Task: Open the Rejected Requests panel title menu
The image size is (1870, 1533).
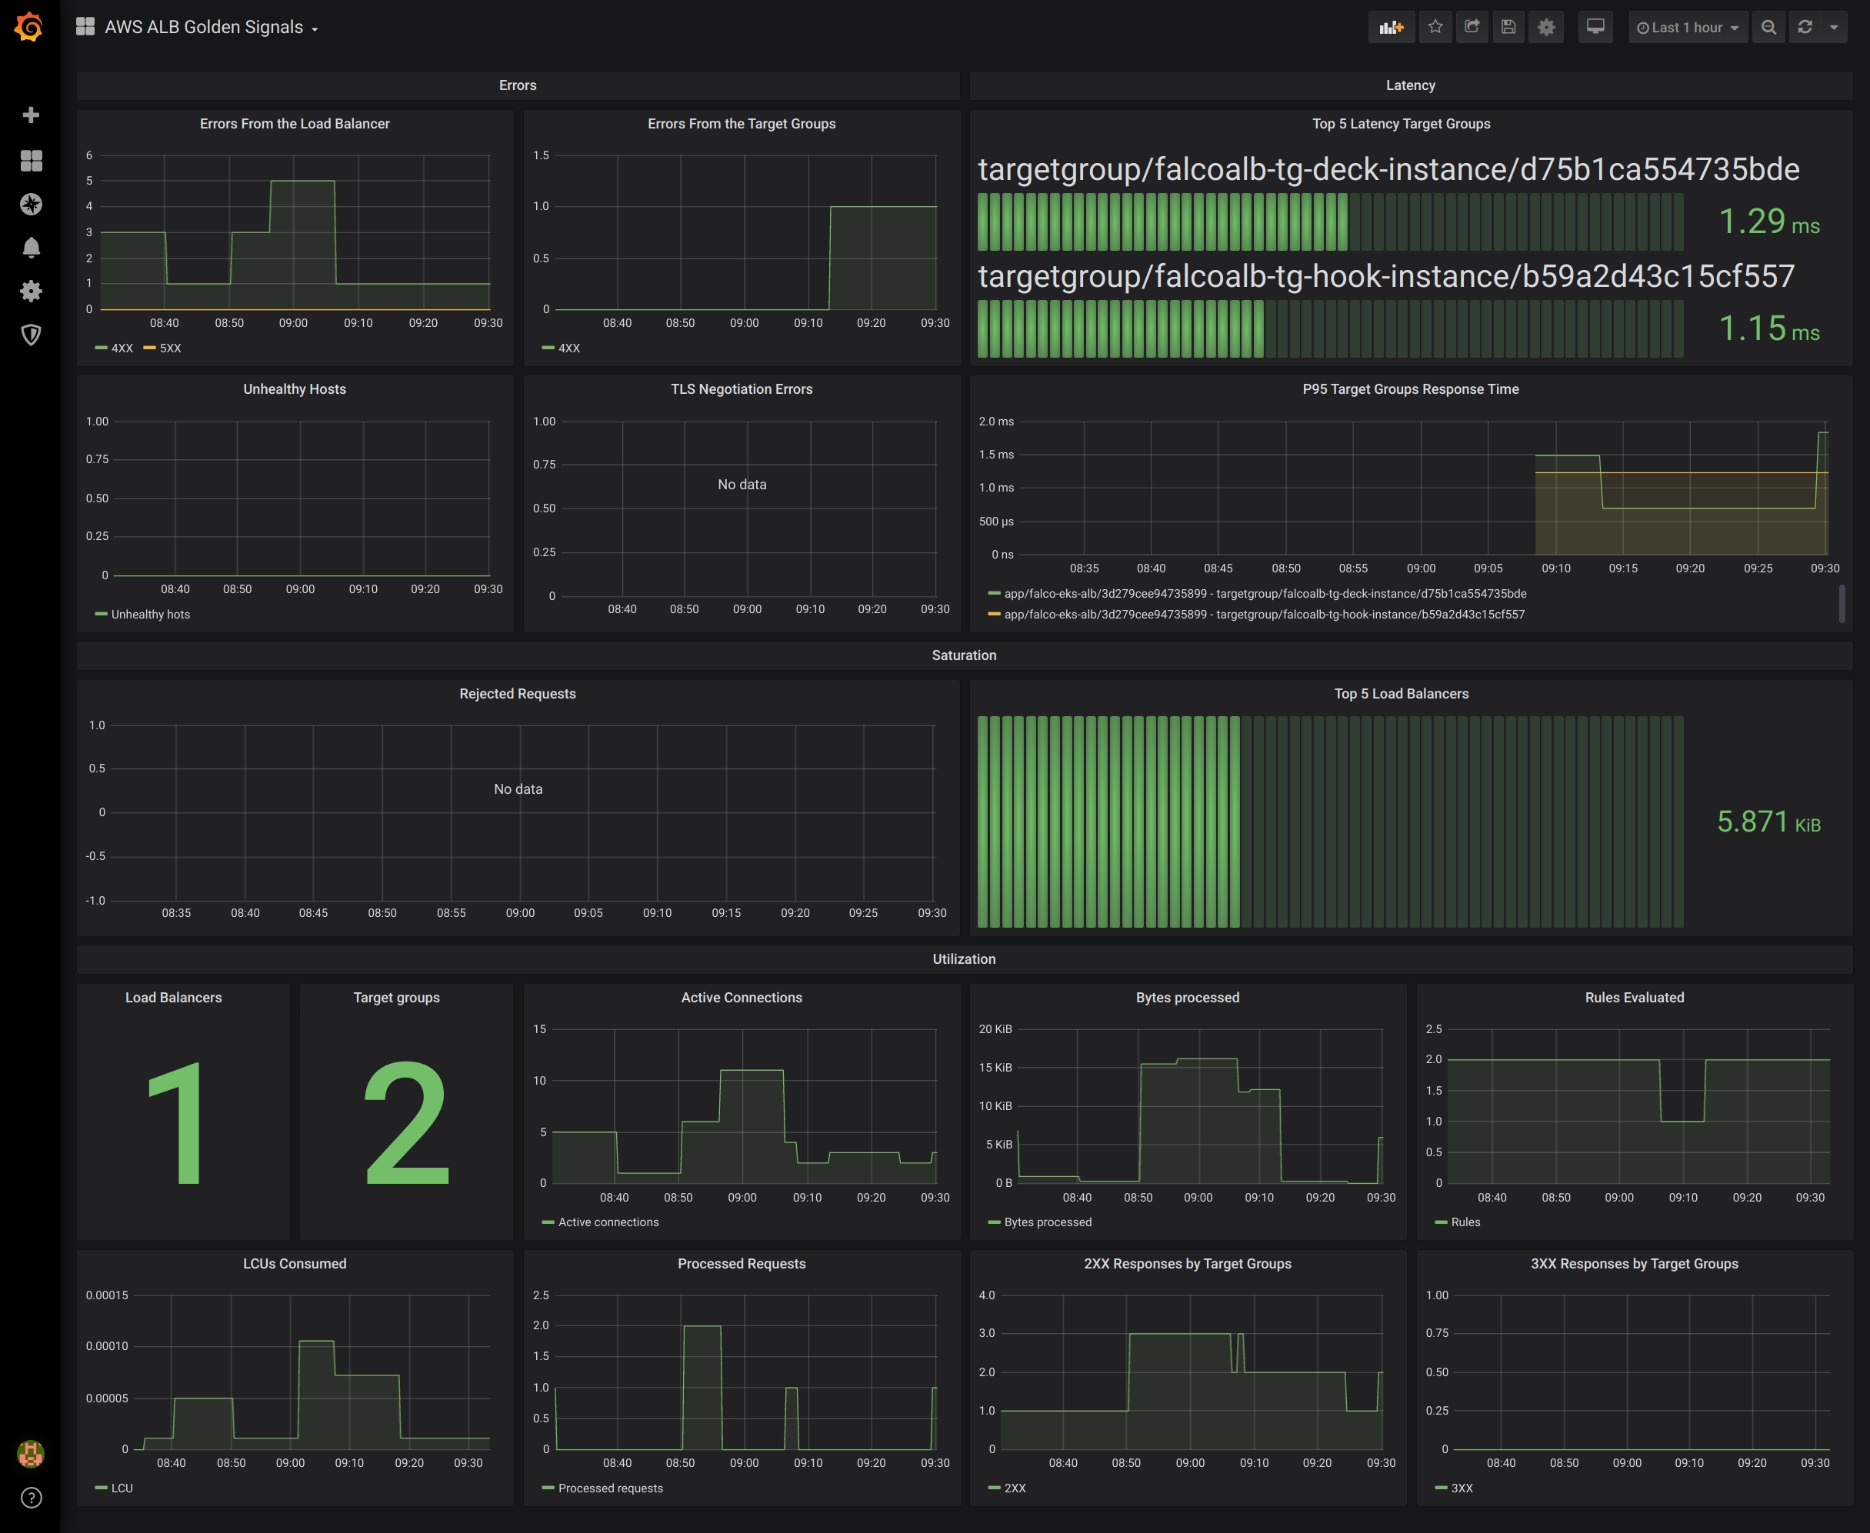Action: click(x=518, y=694)
